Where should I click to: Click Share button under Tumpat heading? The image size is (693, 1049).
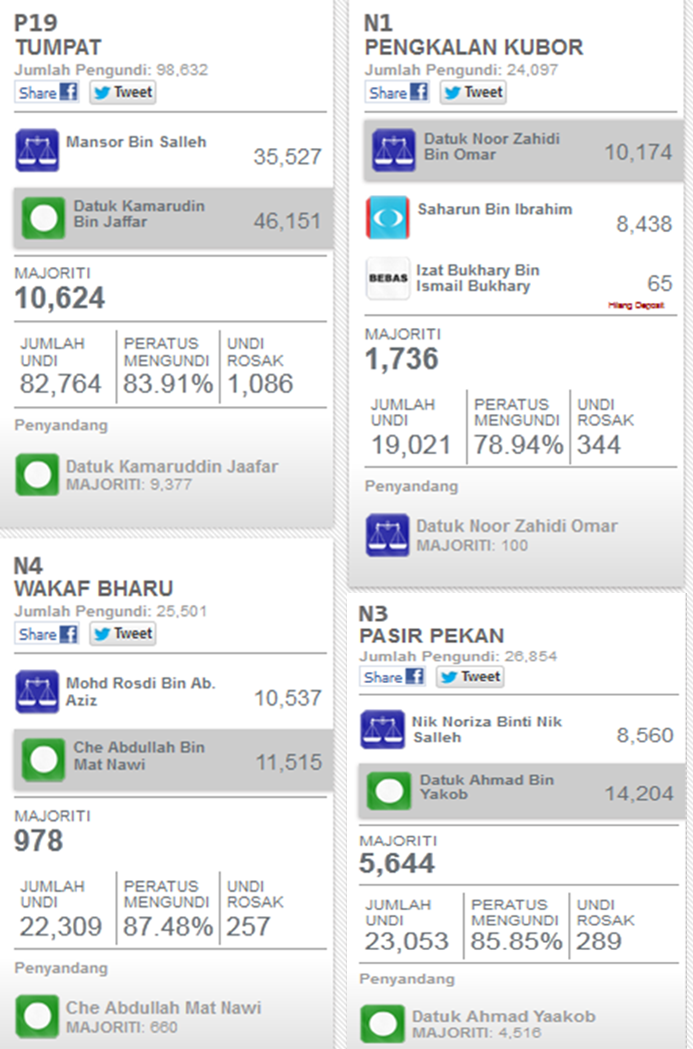pyautogui.click(x=47, y=92)
